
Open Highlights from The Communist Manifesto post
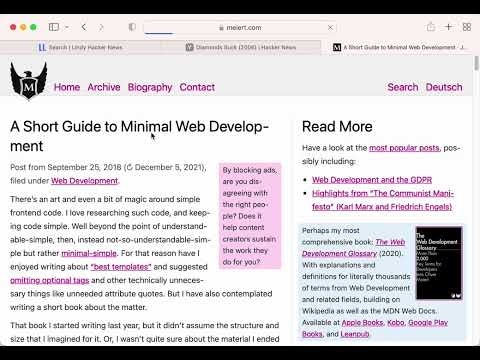pos(383,200)
